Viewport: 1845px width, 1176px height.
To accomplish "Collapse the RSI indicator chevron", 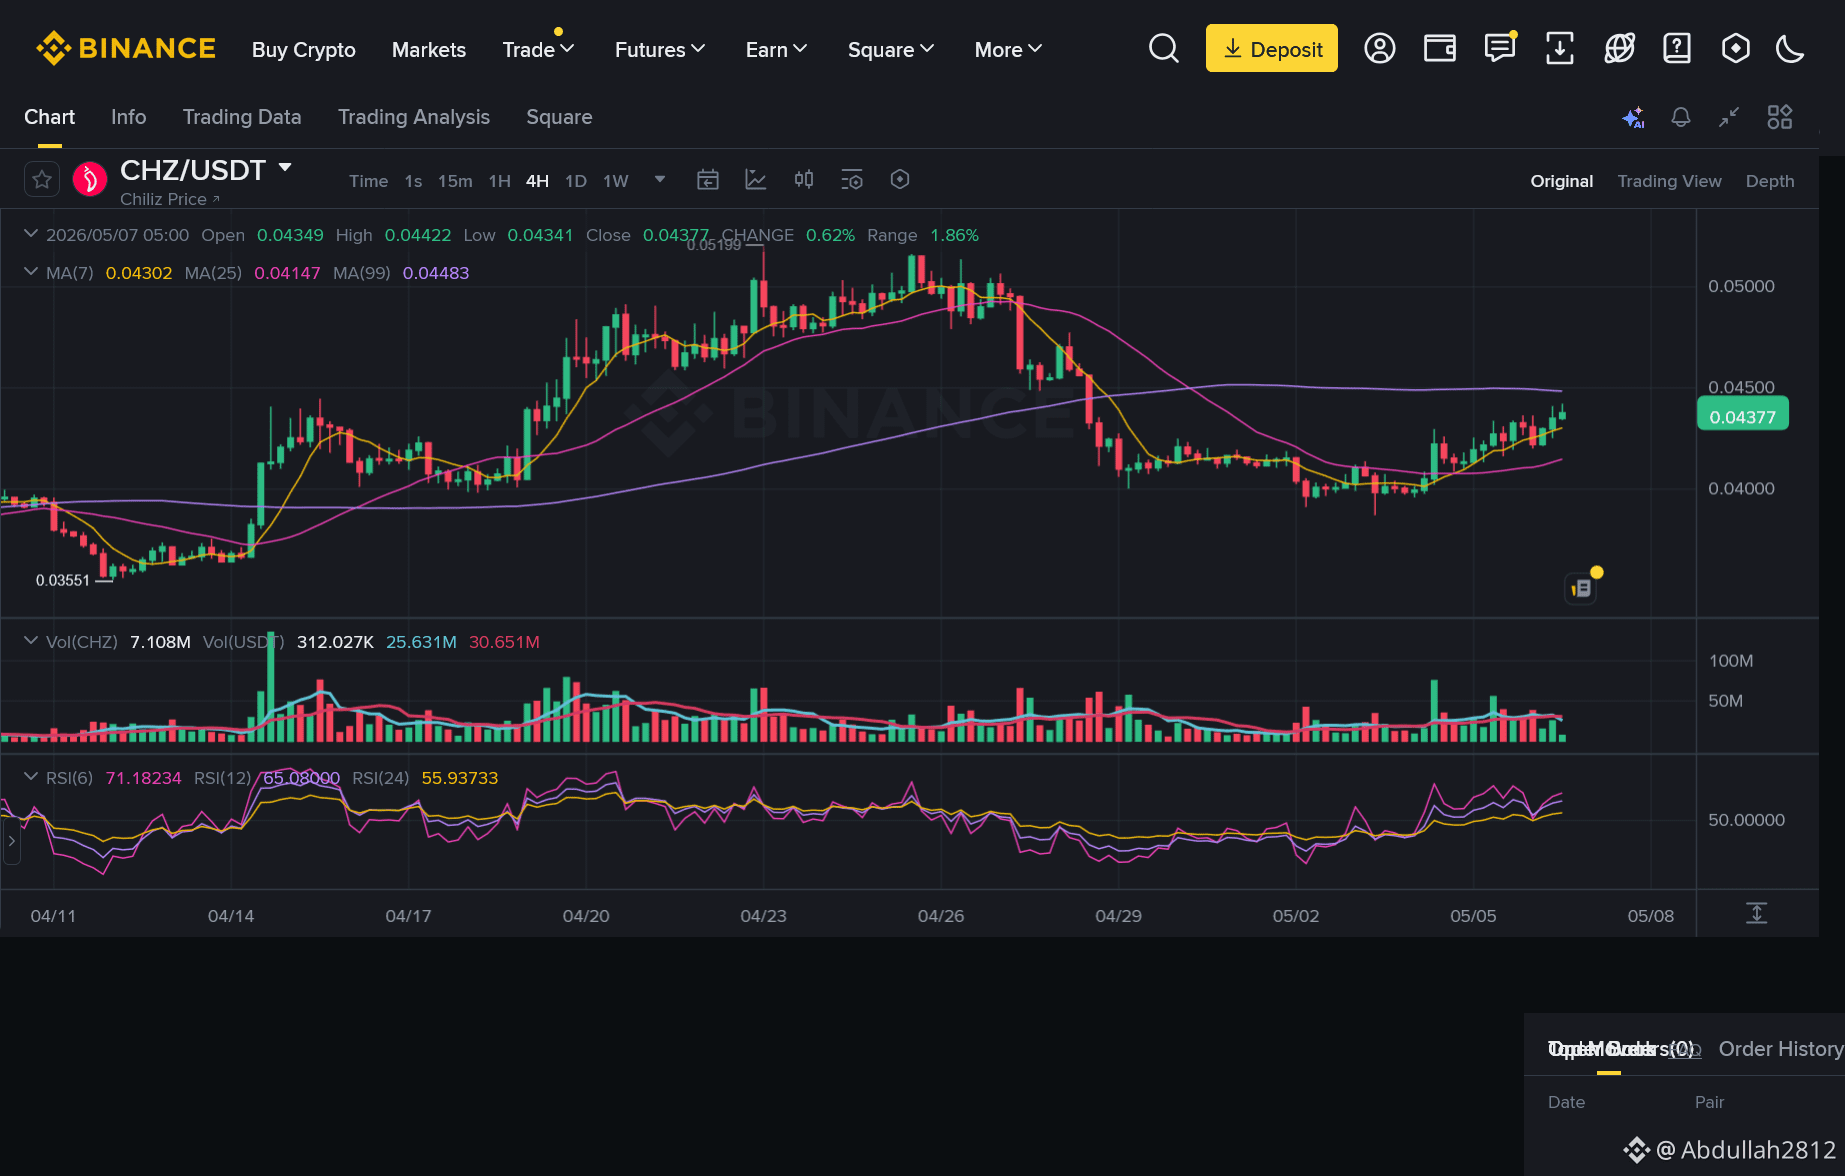I will pos(31,777).
